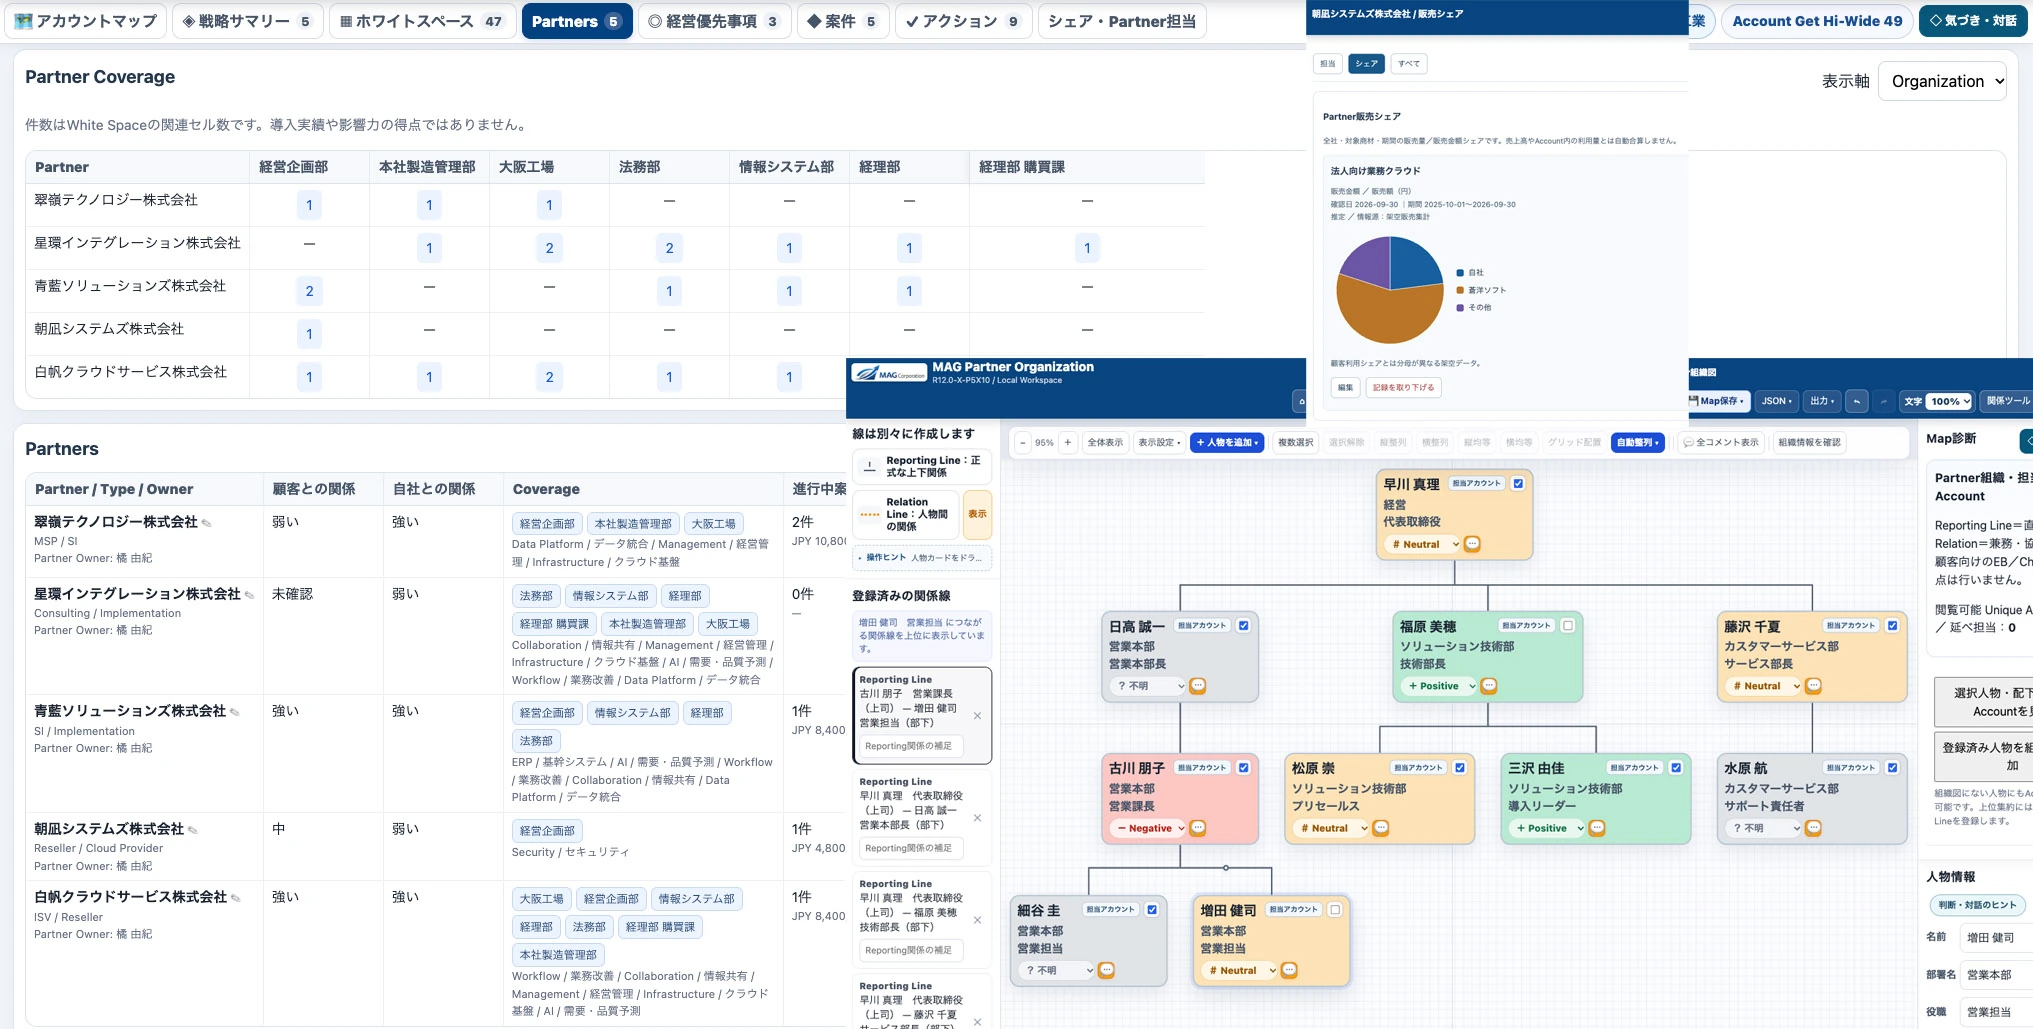Zoom in the org chart with plus button
This screenshot has width=2033, height=1029.
click(1067, 442)
